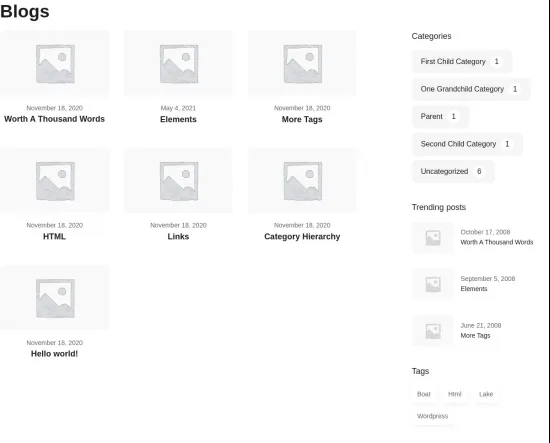Click trending Elements post title
This screenshot has width=550, height=443.
pyautogui.click(x=474, y=289)
